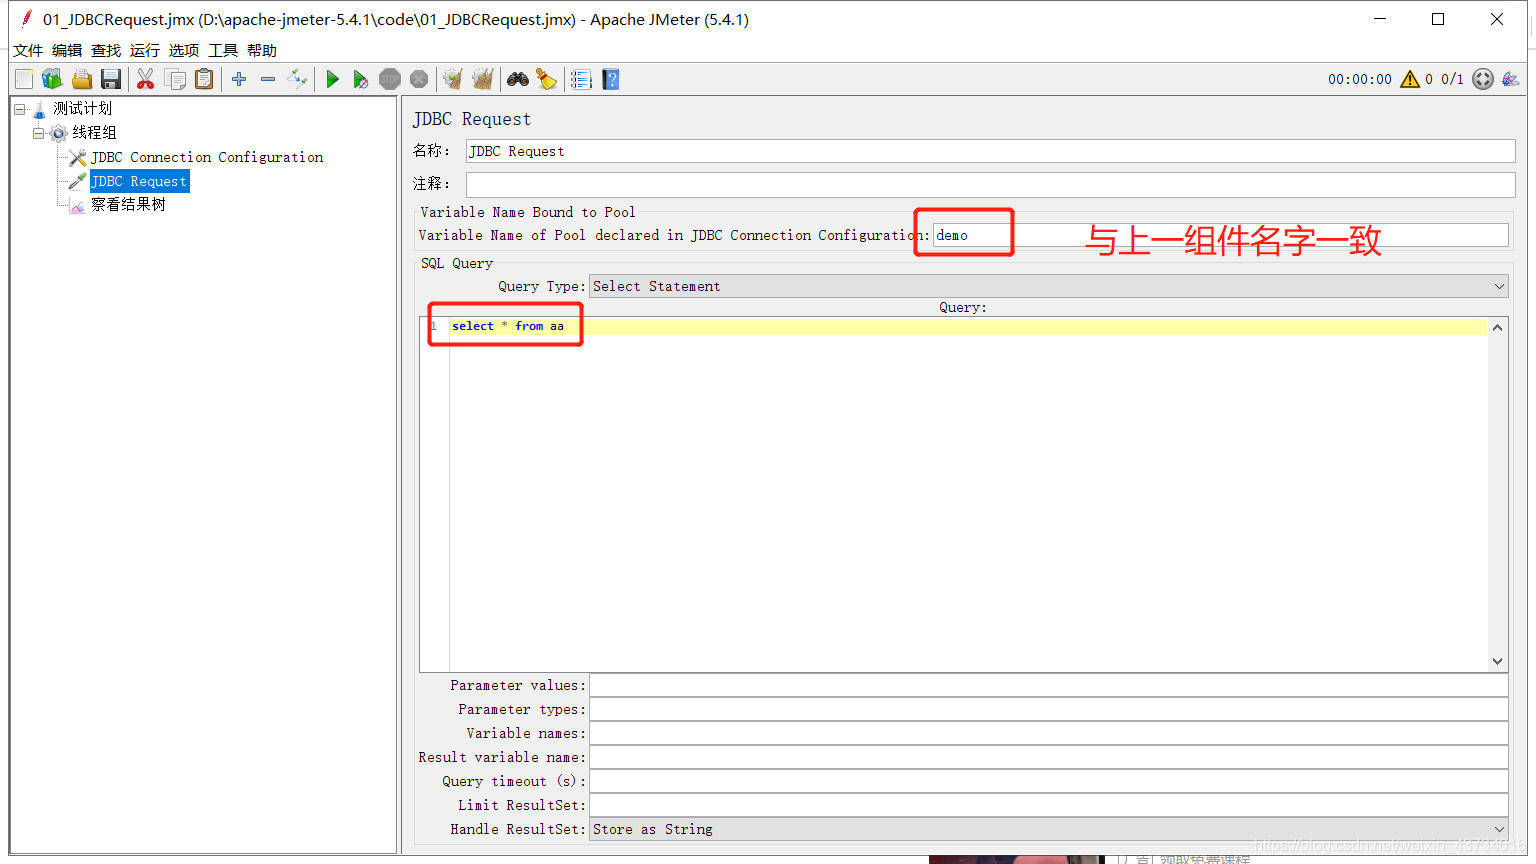1536x864 pixels.
Task: Click the 0/1 thread count text
Action: (x=1452, y=79)
